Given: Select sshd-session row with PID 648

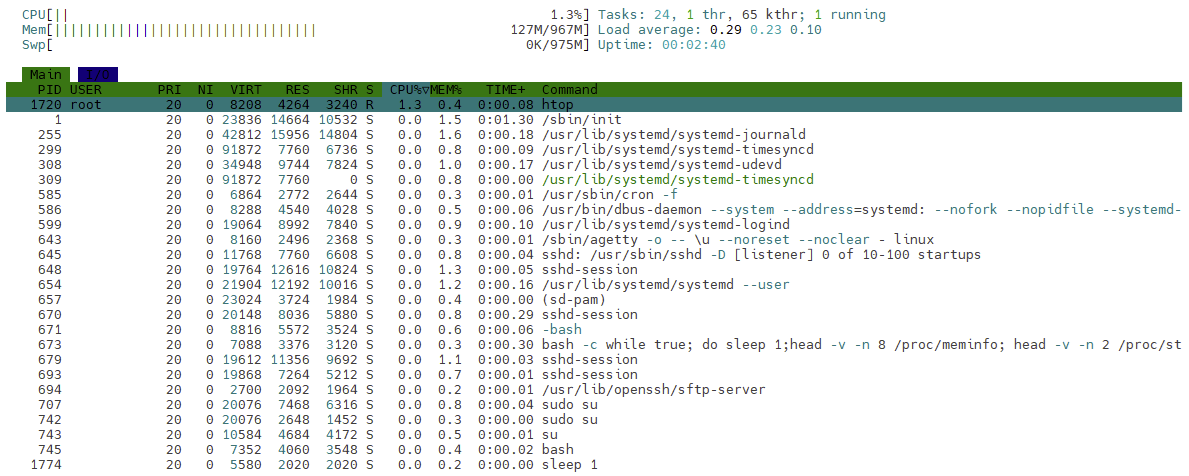Looking at the screenshot, I should 594,270.
